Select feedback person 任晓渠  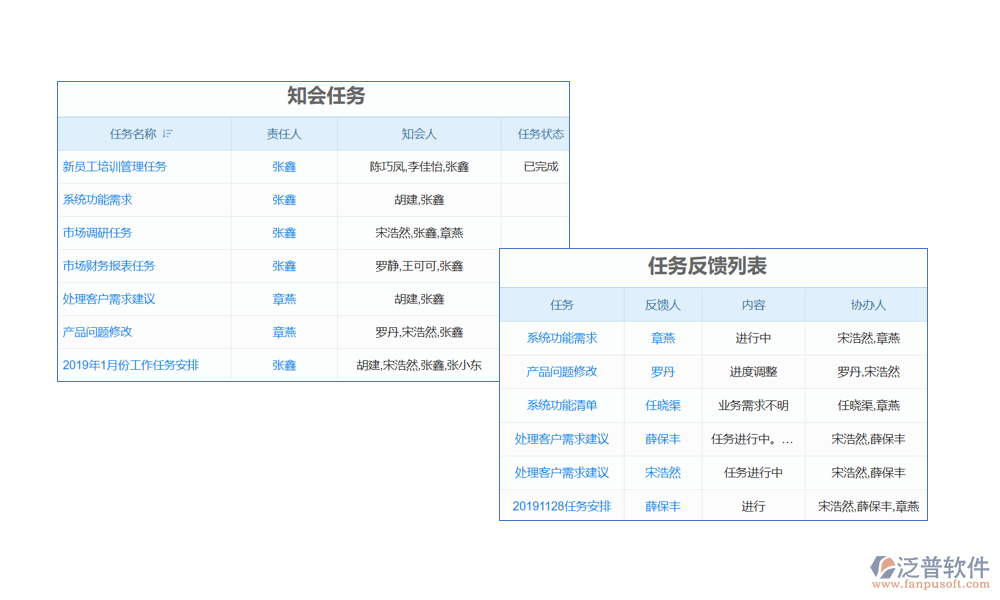663,405
